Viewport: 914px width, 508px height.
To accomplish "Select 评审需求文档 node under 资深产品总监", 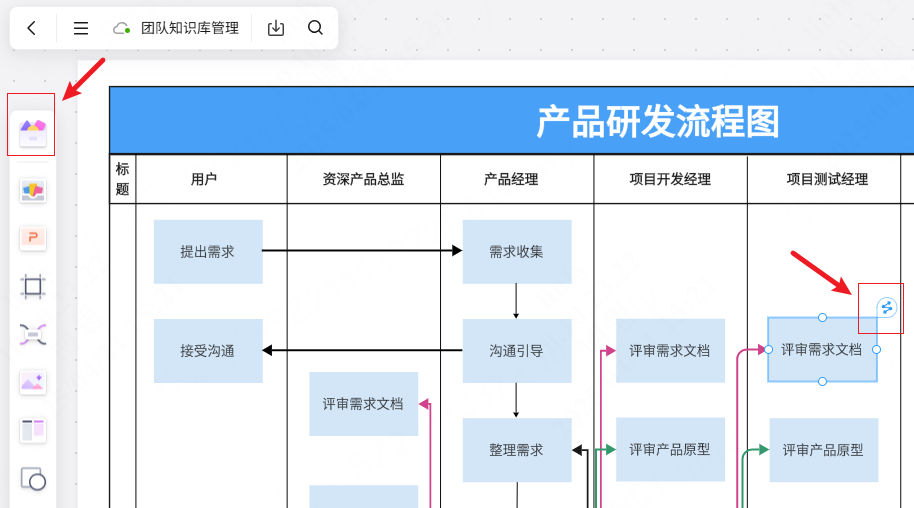I will [364, 404].
